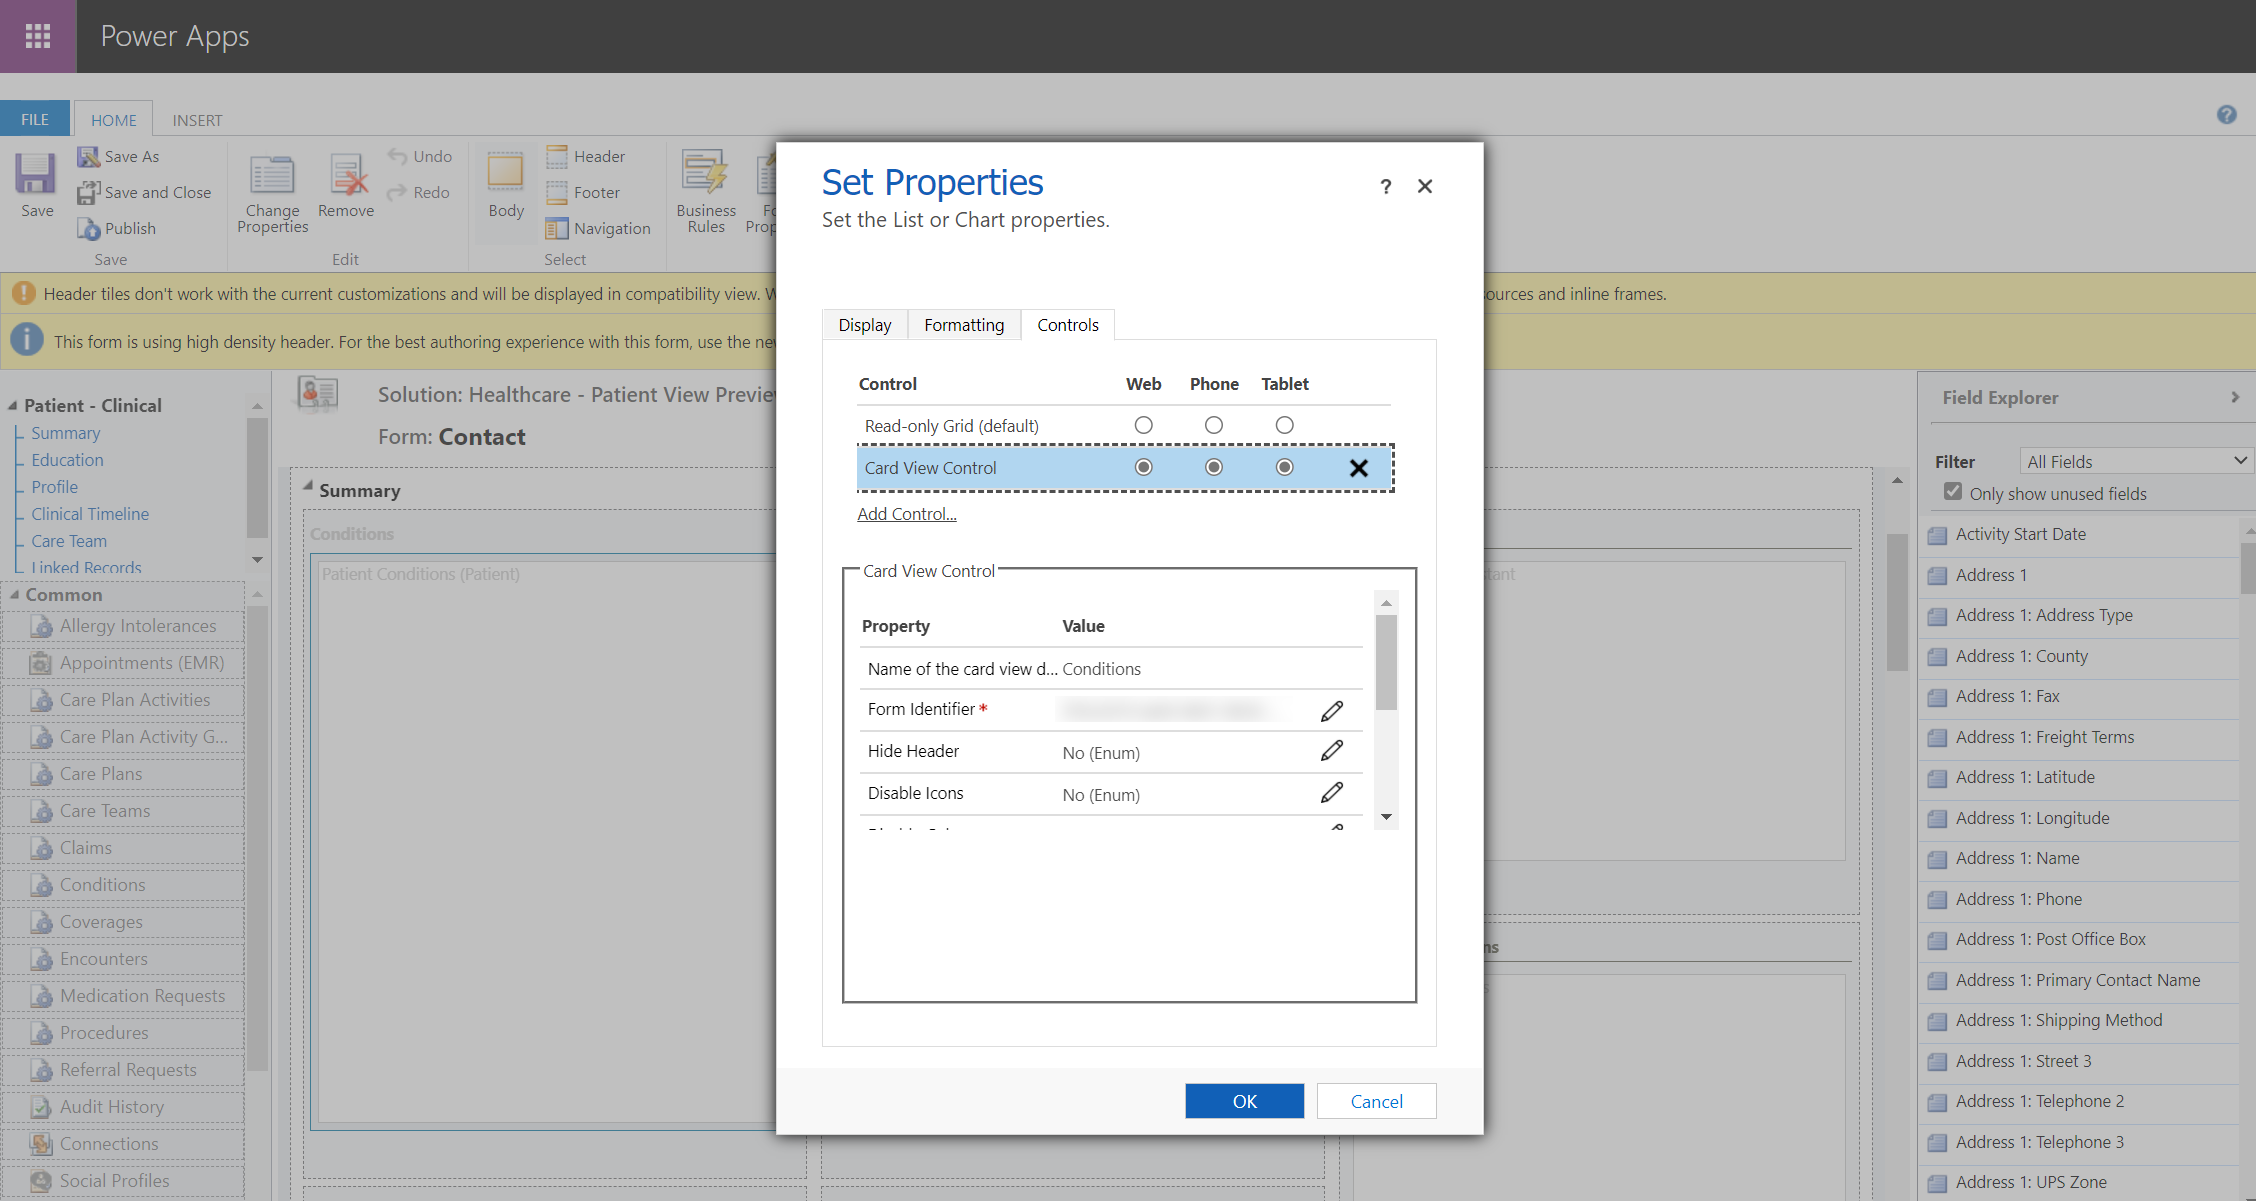2256x1201 pixels.
Task: Click the Save icon in the ribbon
Action: (x=36, y=176)
